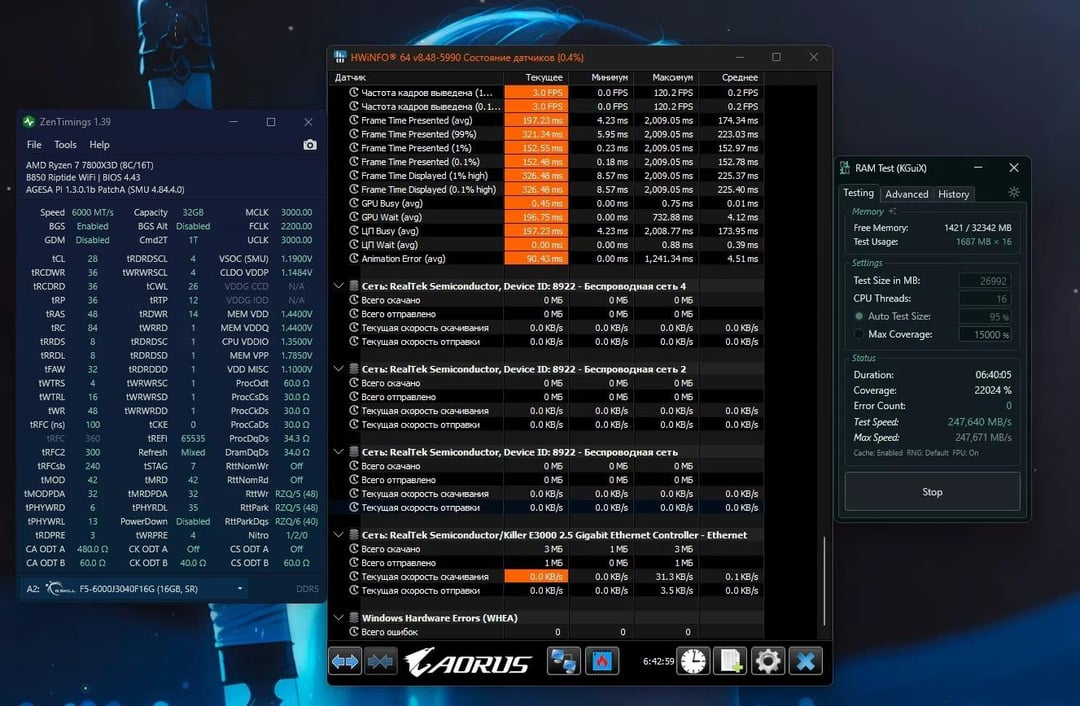
Task: Open the Tools menu in ZenTimings
Action: (65, 145)
